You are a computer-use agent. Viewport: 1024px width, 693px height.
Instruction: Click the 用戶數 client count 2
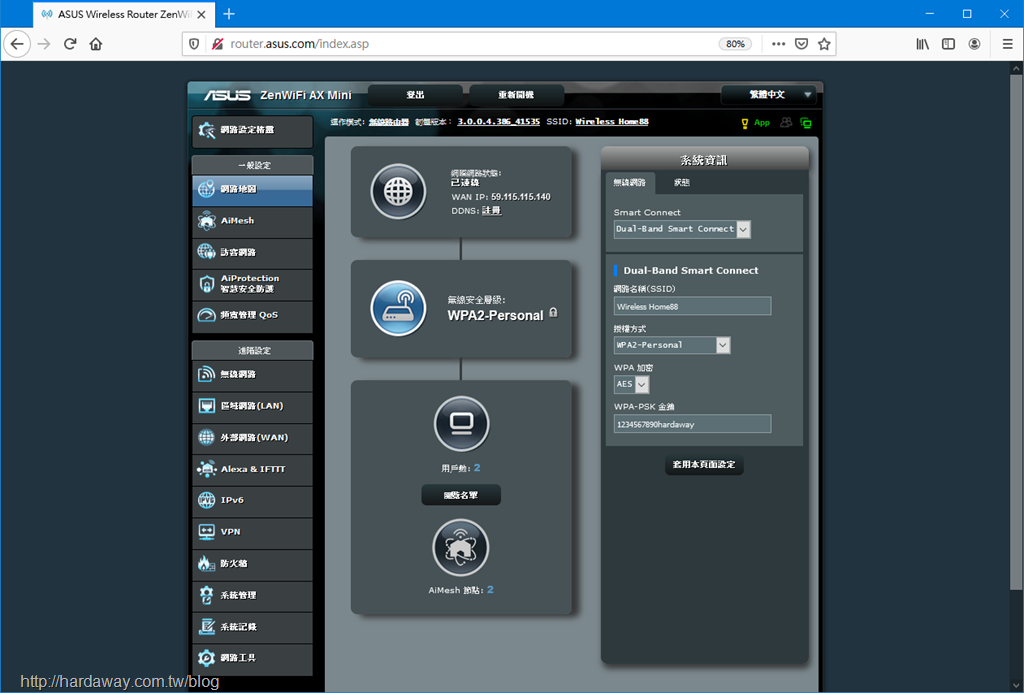pos(477,468)
